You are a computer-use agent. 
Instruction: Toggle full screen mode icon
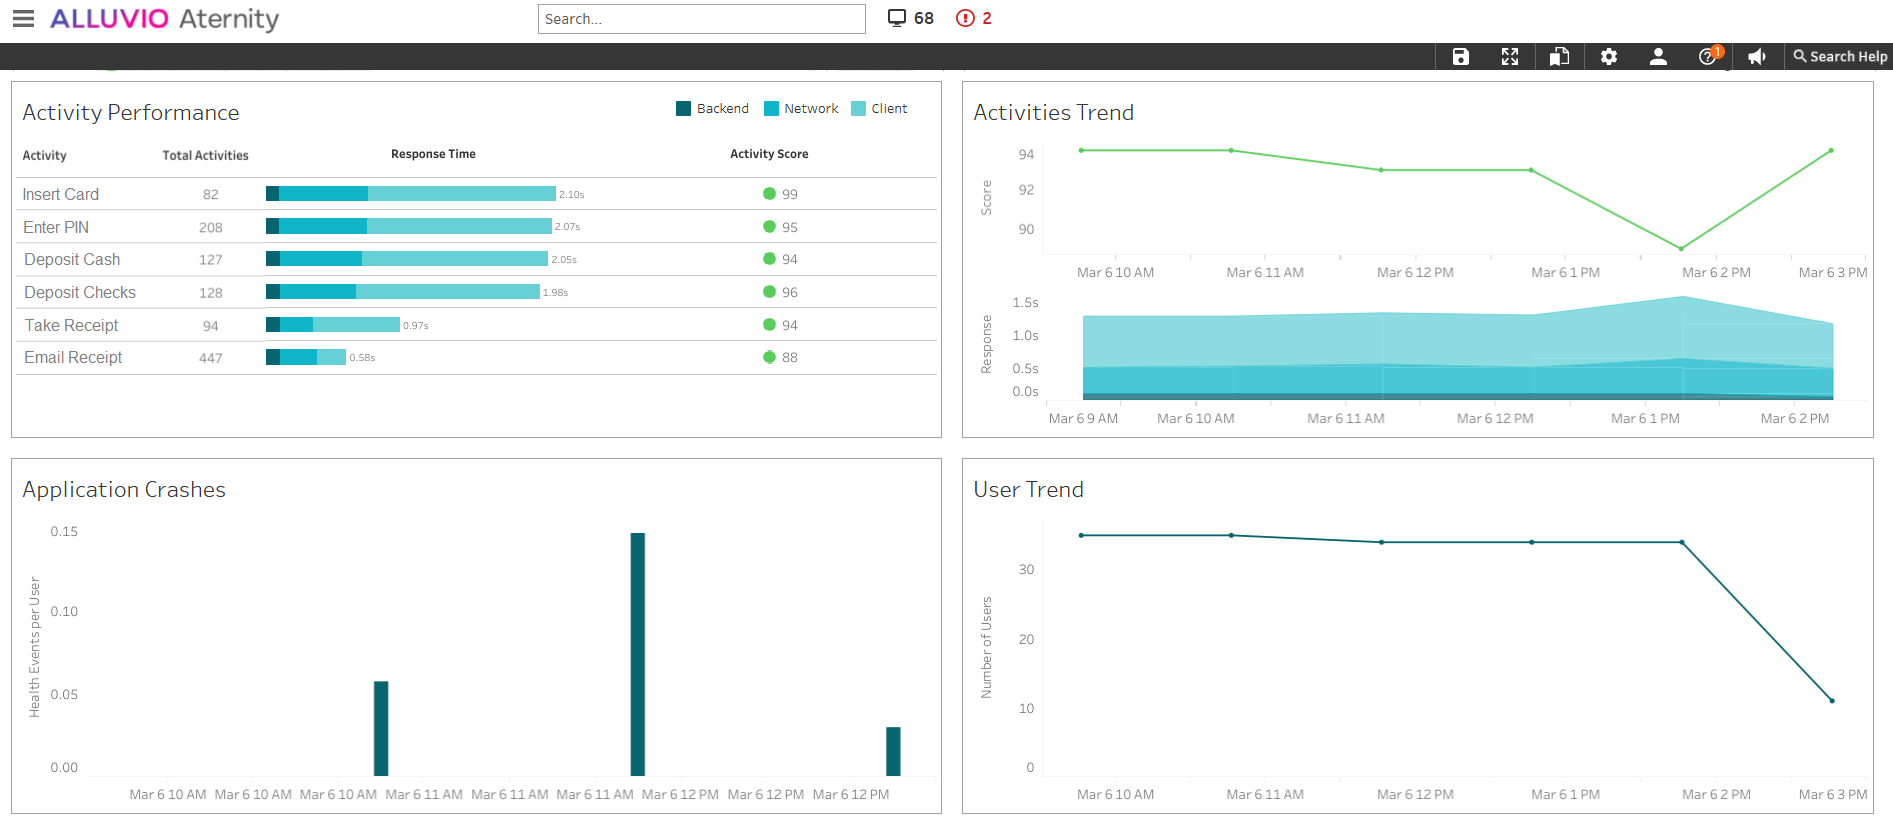coord(1510,57)
